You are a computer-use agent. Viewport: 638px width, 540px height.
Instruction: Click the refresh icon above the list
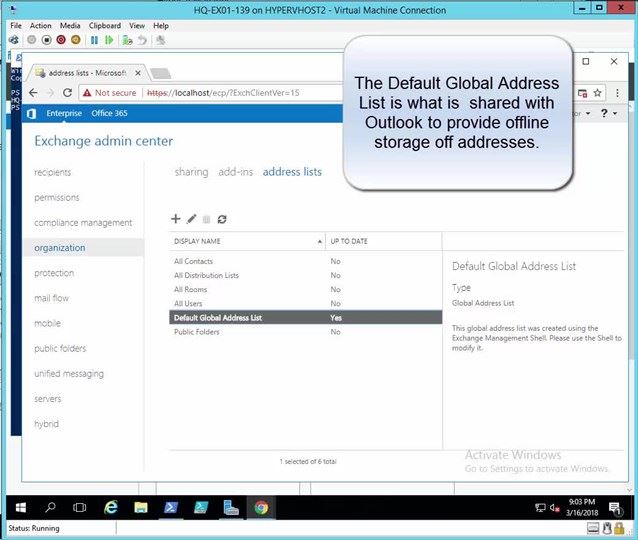click(x=222, y=218)
